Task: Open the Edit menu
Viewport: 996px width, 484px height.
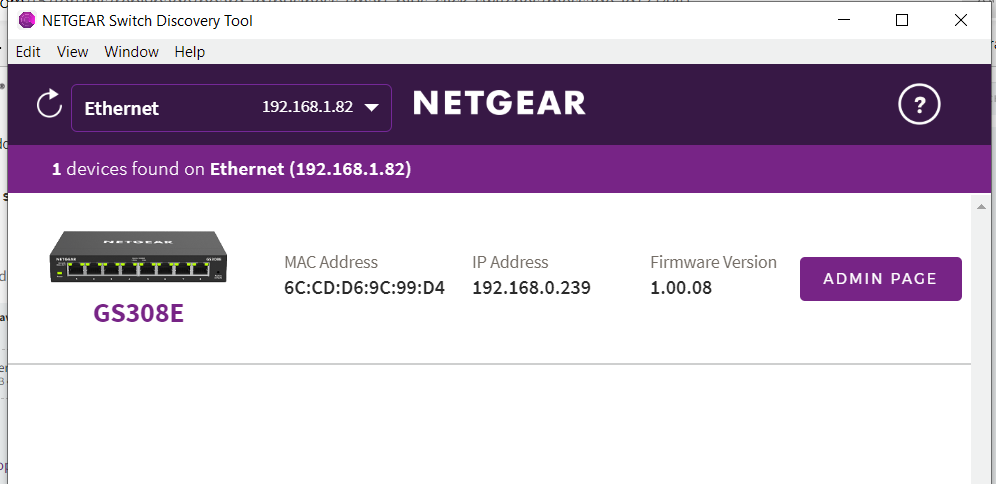Action: (x=28, y=52)
